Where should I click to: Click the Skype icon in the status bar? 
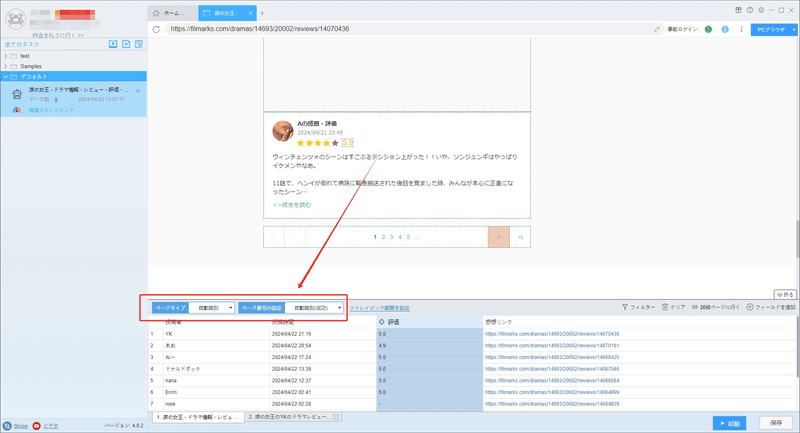(7, 426)
